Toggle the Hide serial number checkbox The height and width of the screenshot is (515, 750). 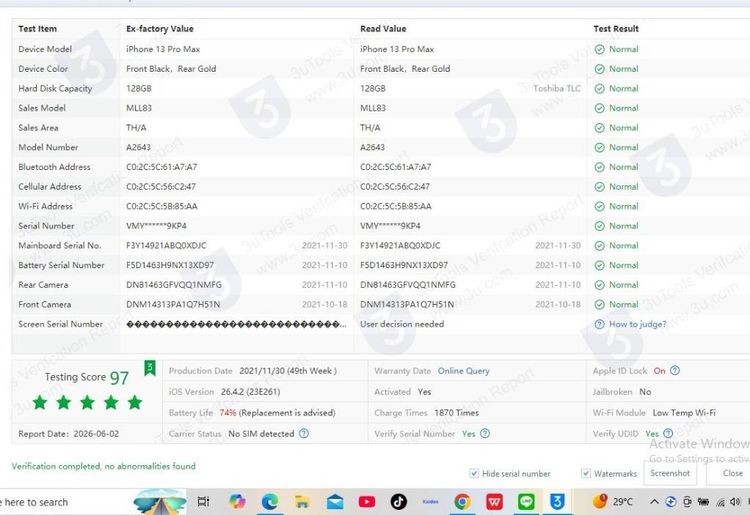point(474,473)
